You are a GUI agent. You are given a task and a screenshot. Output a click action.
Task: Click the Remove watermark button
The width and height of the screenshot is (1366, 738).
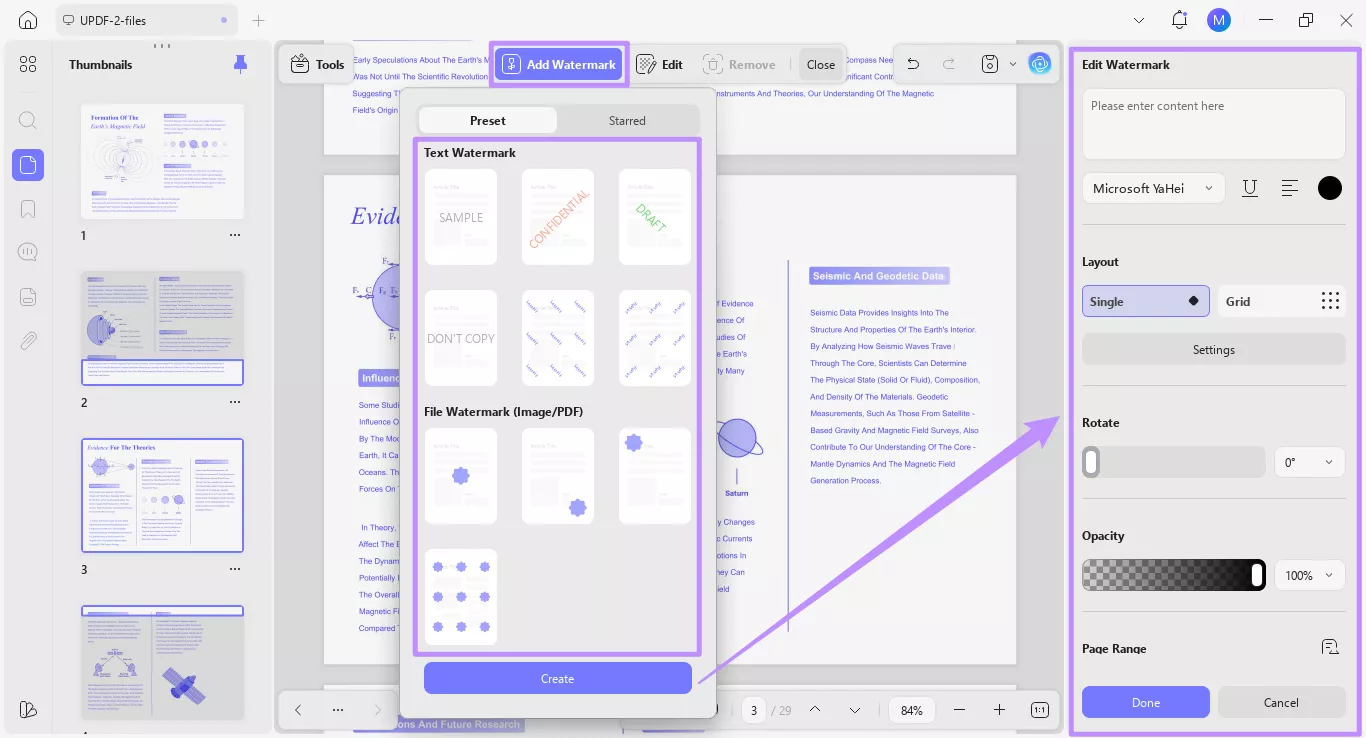click(x=740, y=64)
